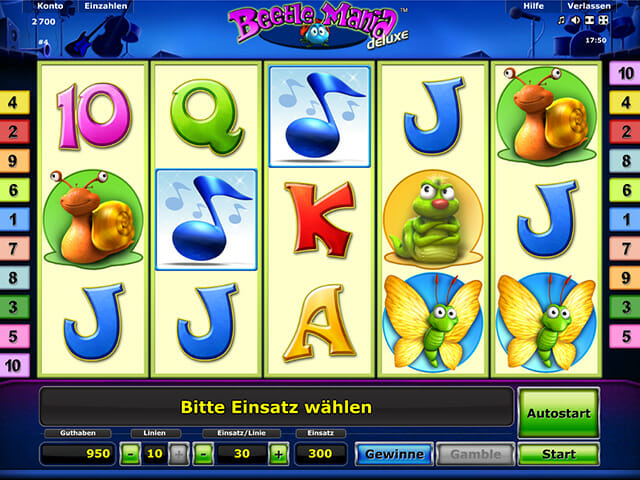Click the Autostart button
The width and height of the screenshot is (640, 480).
[558, 413]
